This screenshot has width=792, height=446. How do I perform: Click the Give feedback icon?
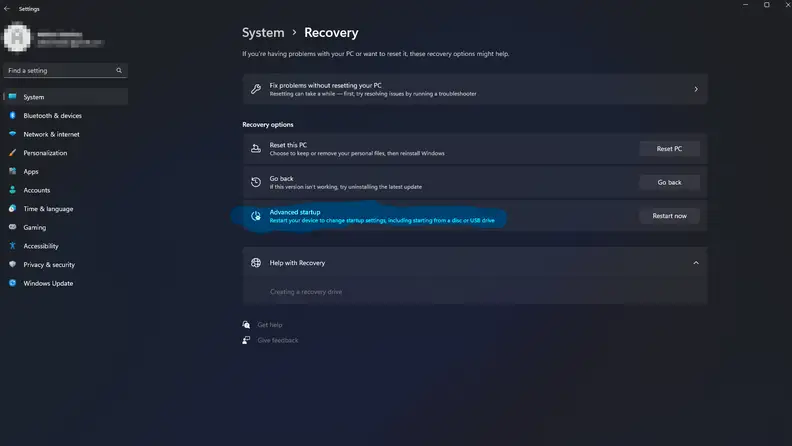(246, 340)
